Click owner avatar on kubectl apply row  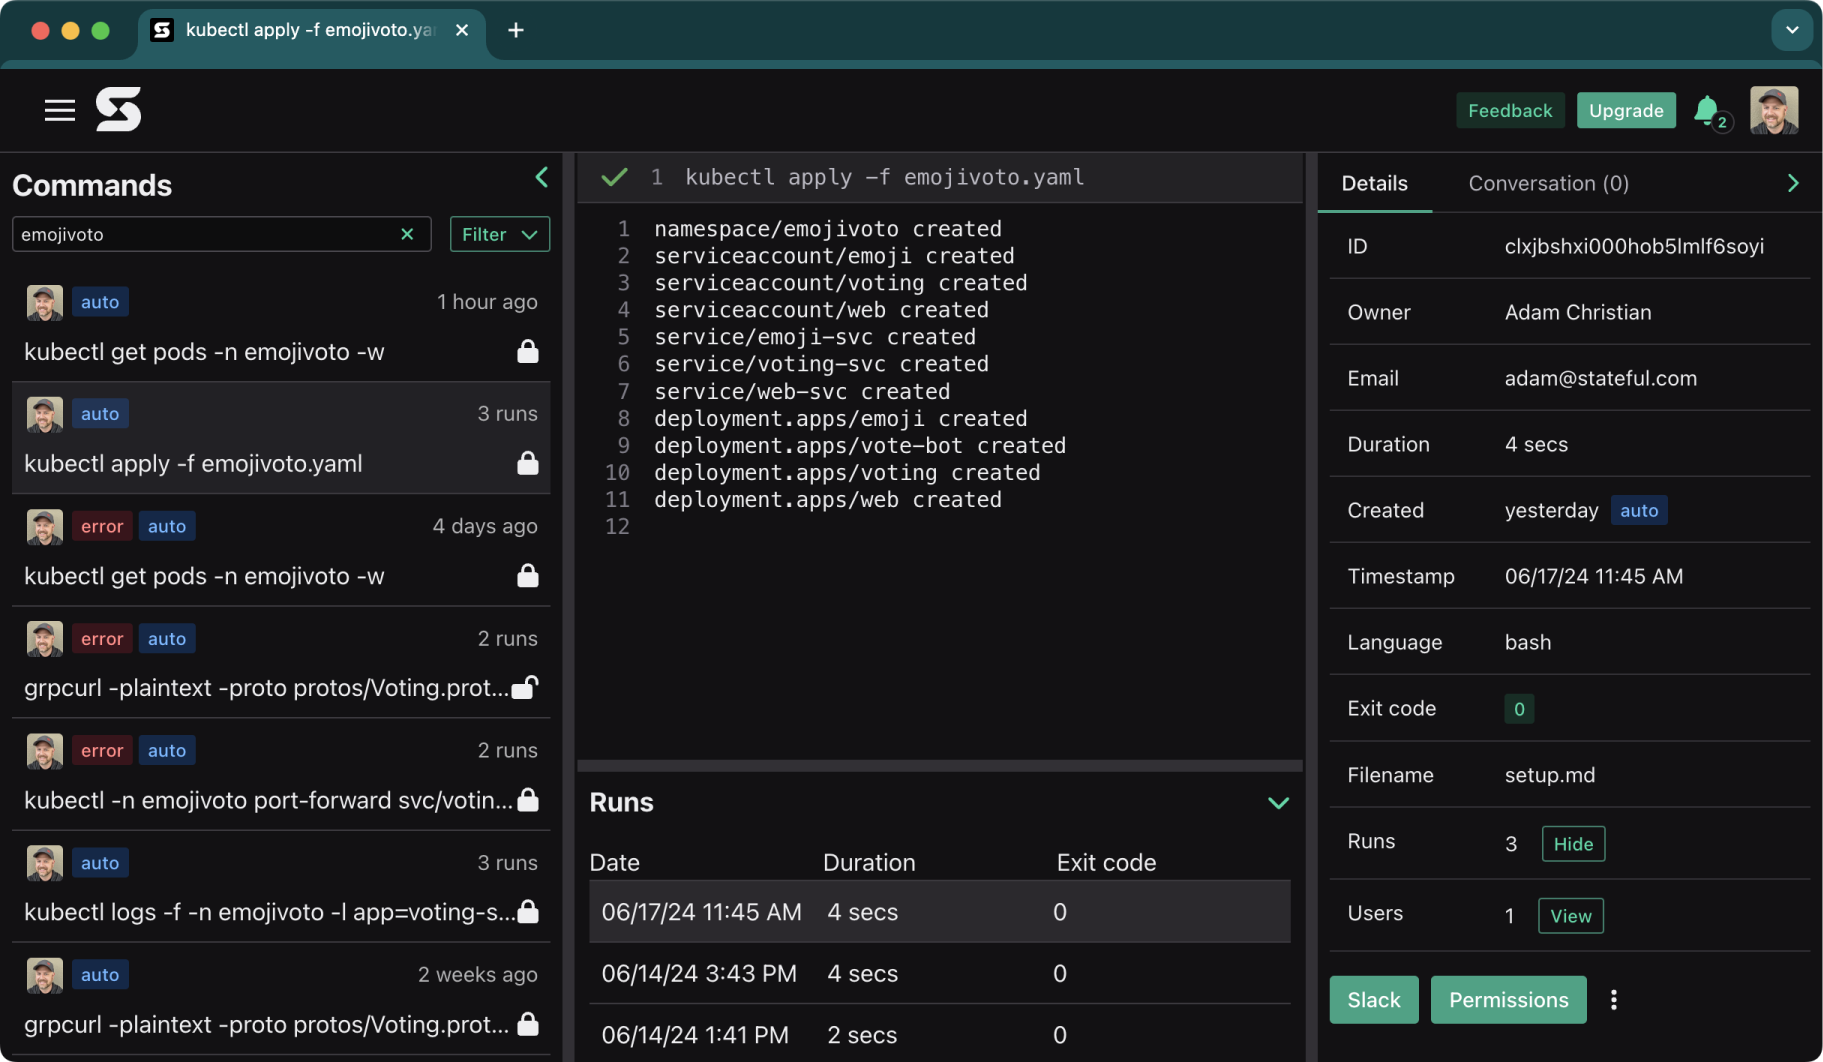45,414
